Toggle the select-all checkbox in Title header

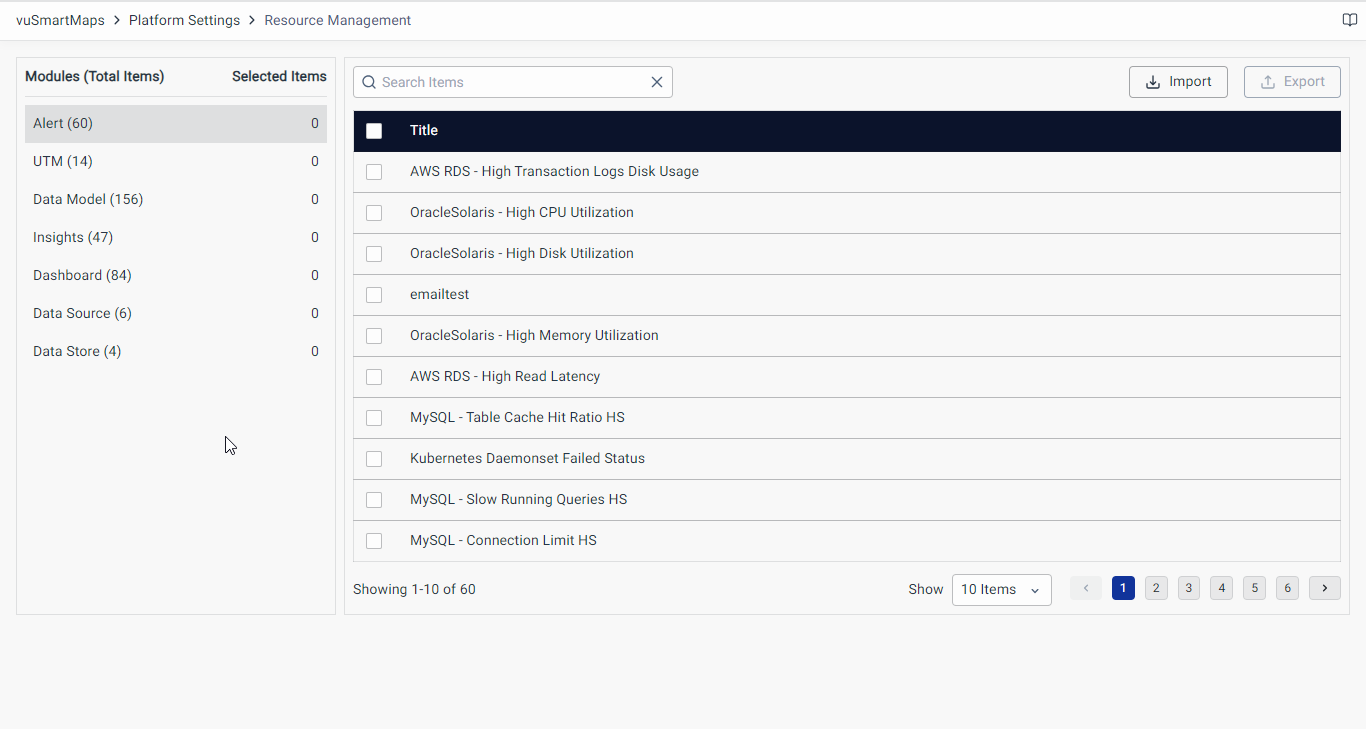pyautogui.click(x=374, y=131)
